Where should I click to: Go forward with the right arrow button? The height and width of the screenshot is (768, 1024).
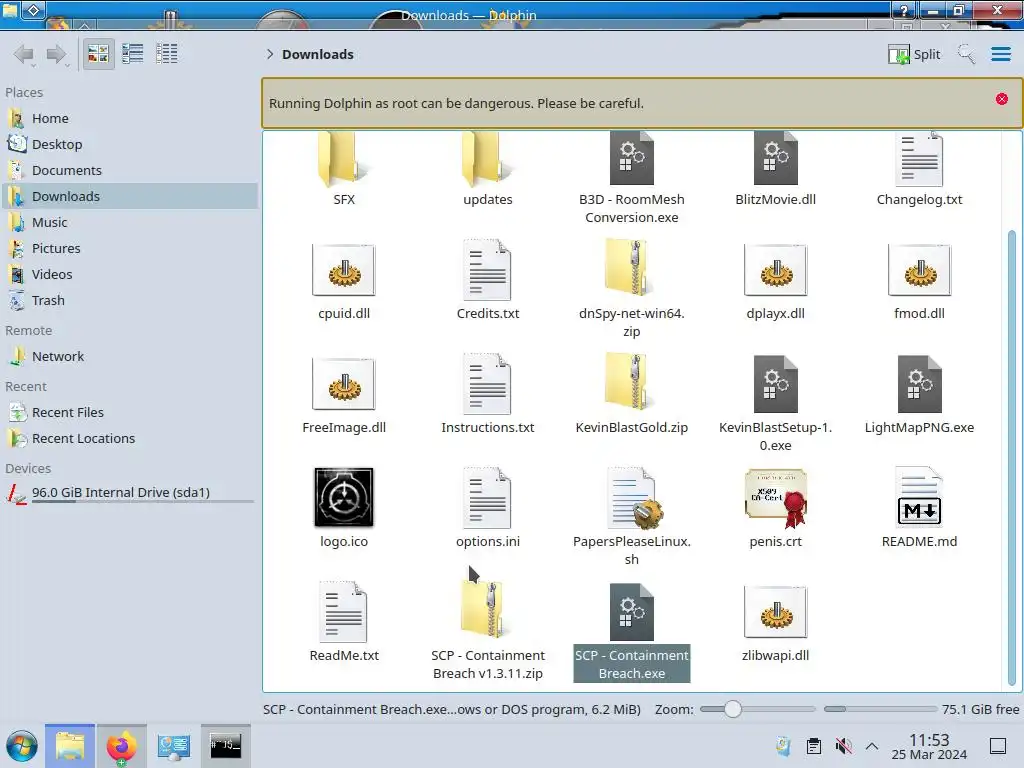(57, 54)
